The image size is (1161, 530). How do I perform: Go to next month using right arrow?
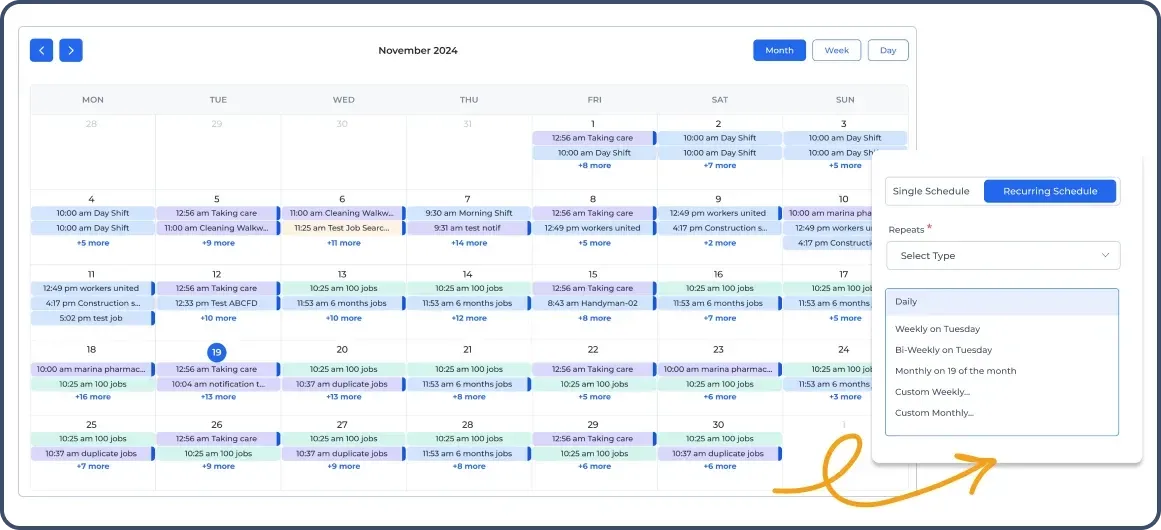[70, 50]
